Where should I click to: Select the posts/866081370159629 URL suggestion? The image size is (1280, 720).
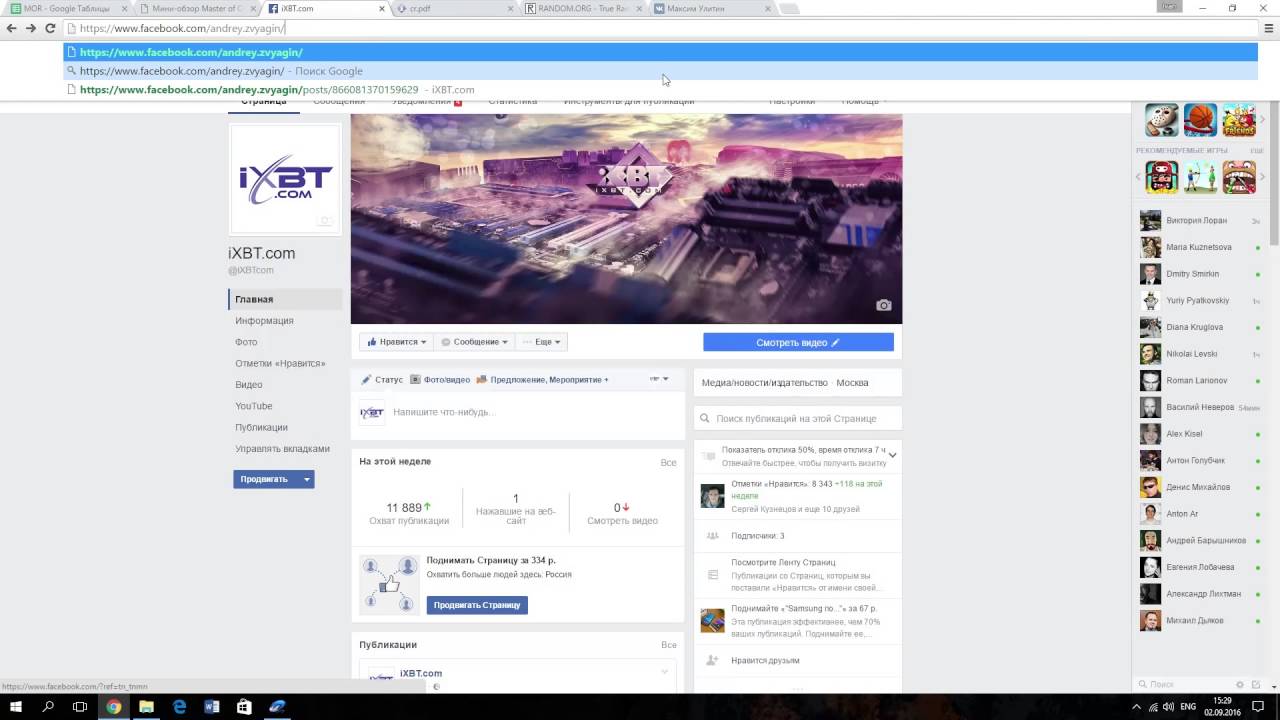coord(660,89)
